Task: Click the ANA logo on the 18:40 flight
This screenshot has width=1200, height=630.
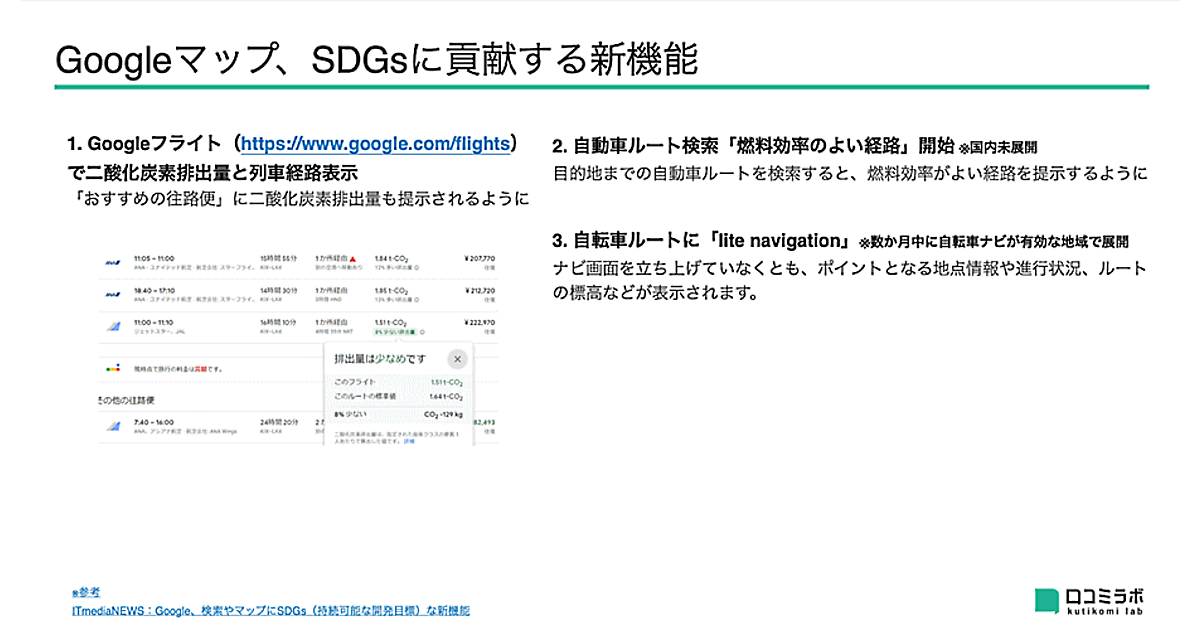Action: point(113,294)
